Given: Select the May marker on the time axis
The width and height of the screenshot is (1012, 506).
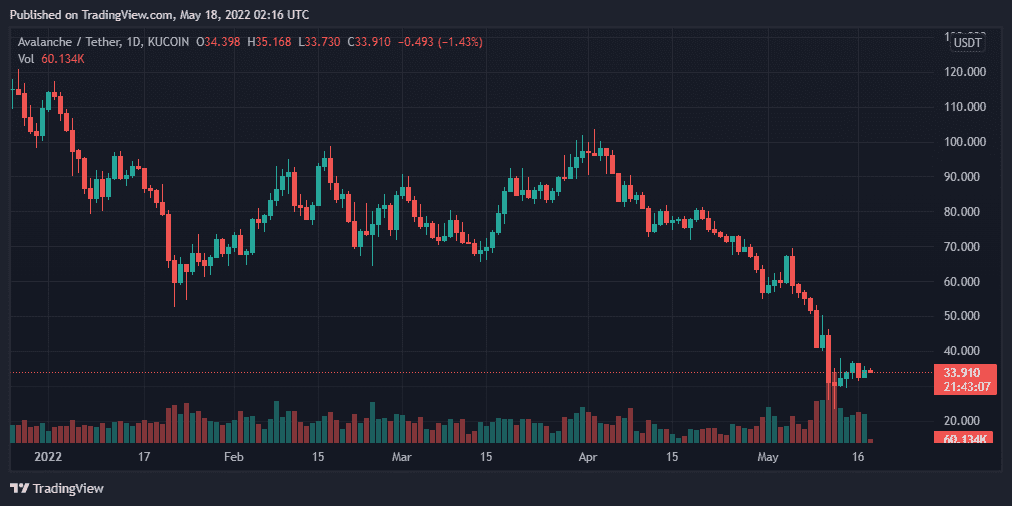Looking at the screenshot, I should [x=767, y=456].
